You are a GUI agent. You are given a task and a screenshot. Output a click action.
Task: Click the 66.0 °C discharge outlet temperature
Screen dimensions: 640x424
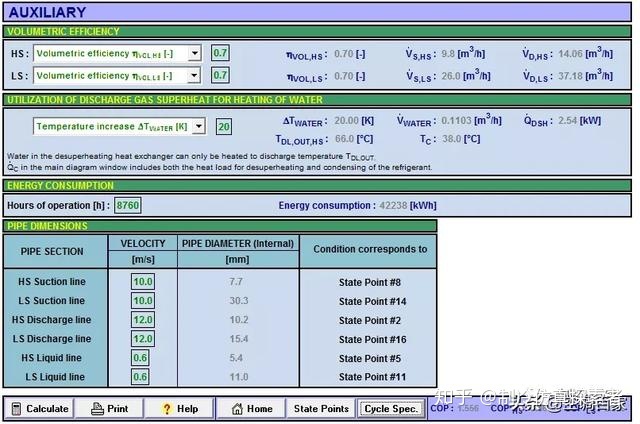(x=344, y=139)
